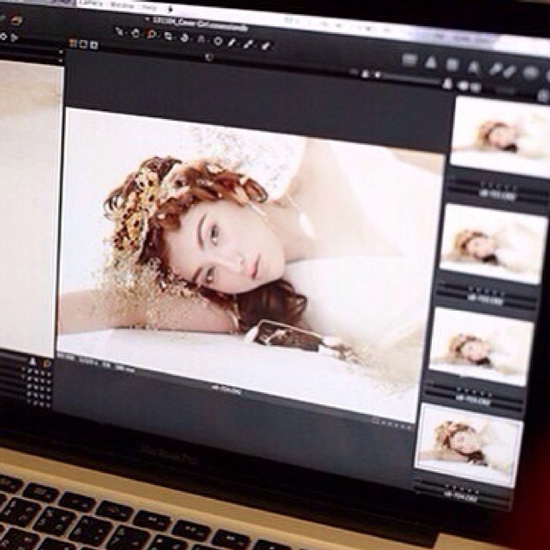This screenshot has height=550, width=550.
Task: Open the Window menu
Action: coord(122,6)
